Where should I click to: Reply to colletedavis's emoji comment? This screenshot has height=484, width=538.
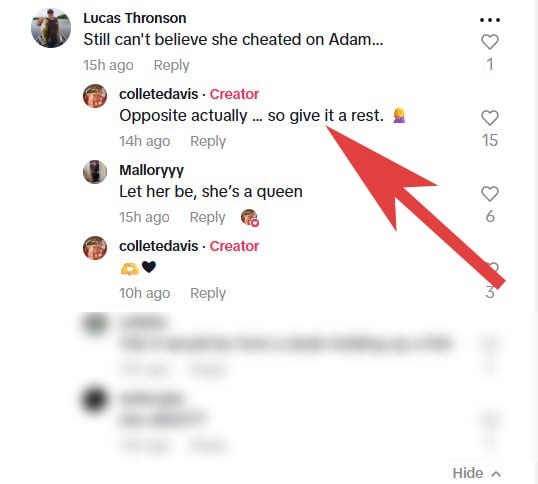[x=208, y=293]
